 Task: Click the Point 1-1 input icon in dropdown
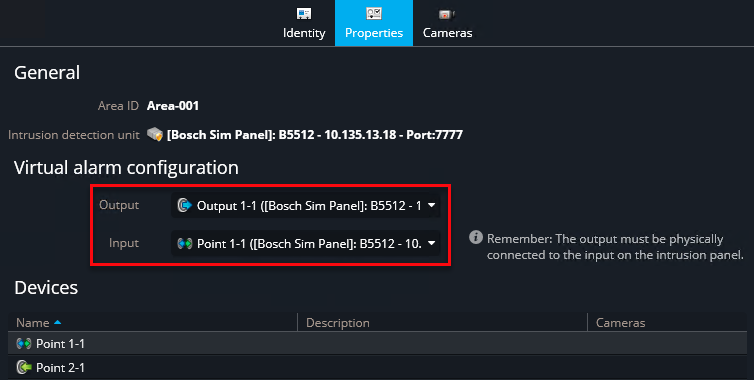pos(185,243)
